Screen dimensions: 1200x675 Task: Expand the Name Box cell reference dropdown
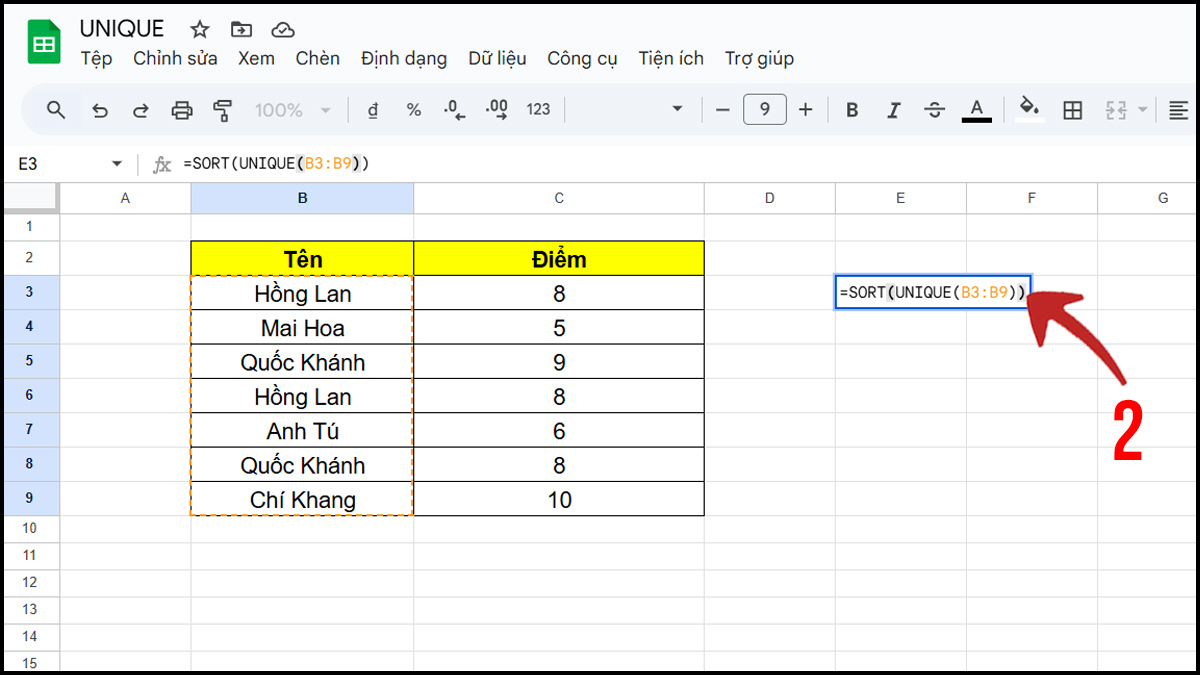tap(116, 163)
